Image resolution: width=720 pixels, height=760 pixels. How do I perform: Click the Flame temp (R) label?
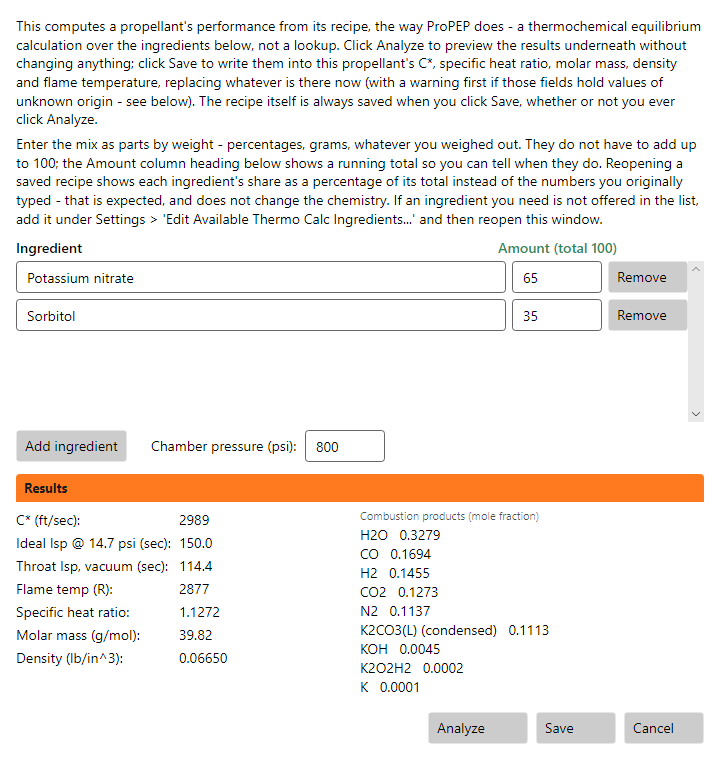pyautogui.click(x=64, y=589)
